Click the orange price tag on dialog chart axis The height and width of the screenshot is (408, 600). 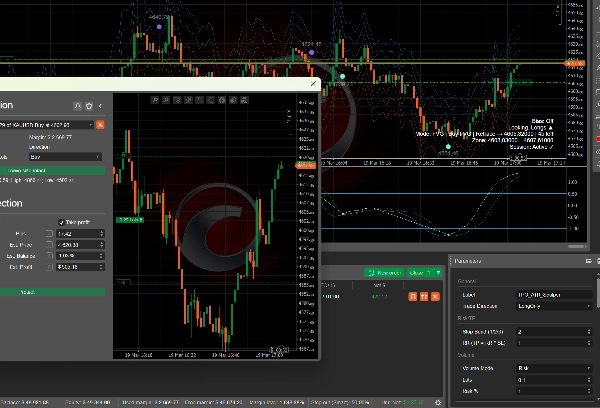pos(306,165)
